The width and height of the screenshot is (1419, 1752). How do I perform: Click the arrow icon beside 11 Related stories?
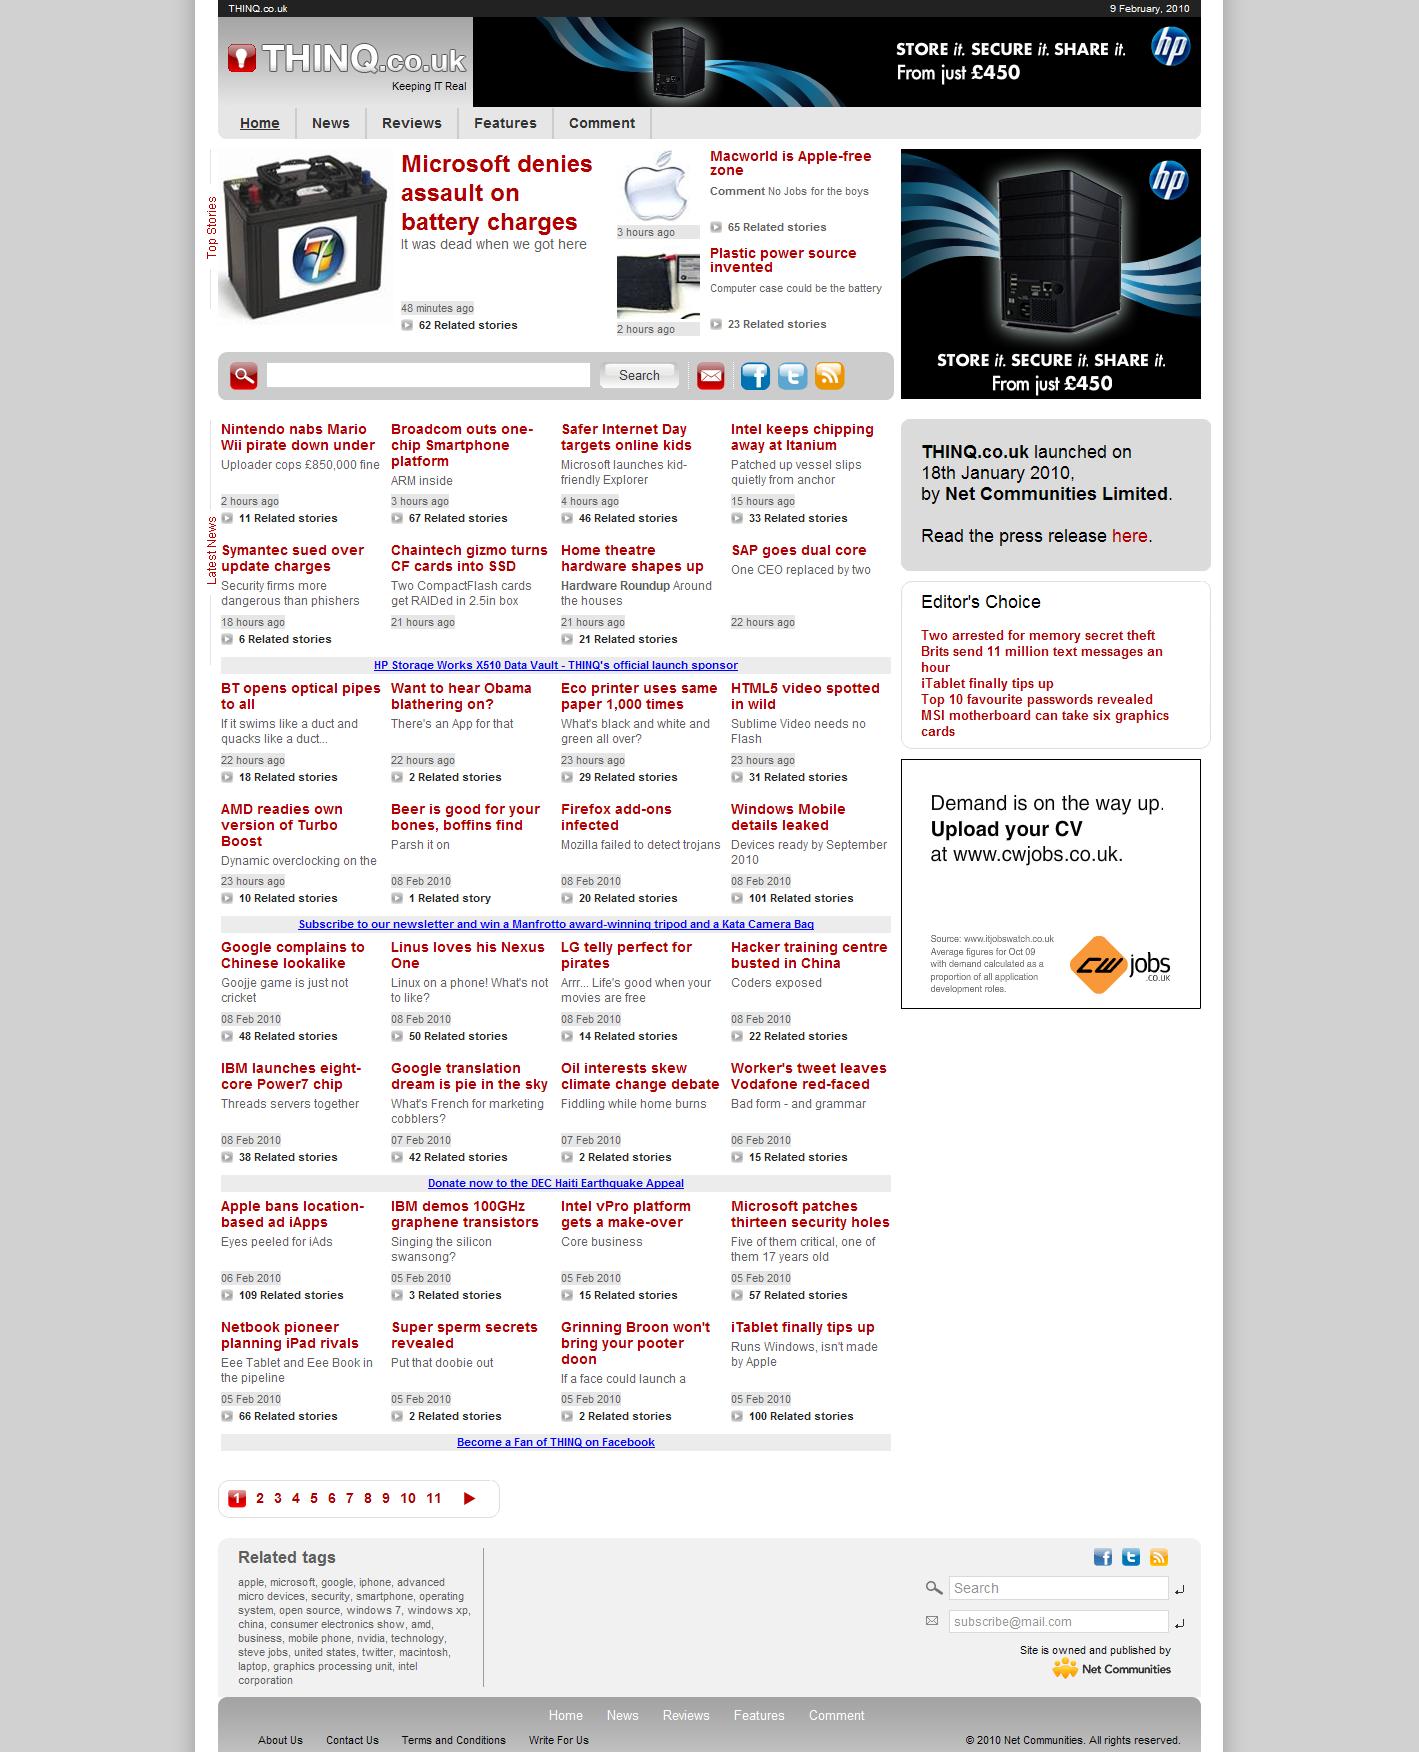tap(227, 518)
